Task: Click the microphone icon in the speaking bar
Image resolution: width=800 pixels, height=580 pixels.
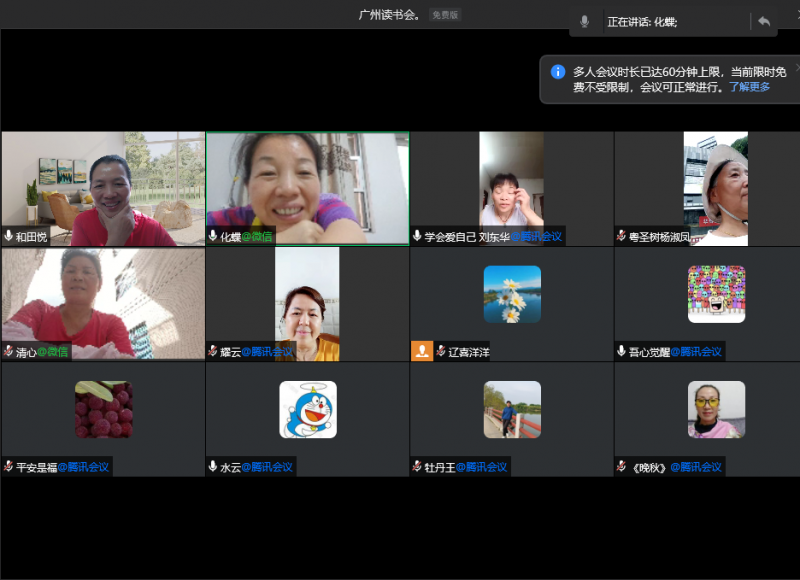Action: 584,21
